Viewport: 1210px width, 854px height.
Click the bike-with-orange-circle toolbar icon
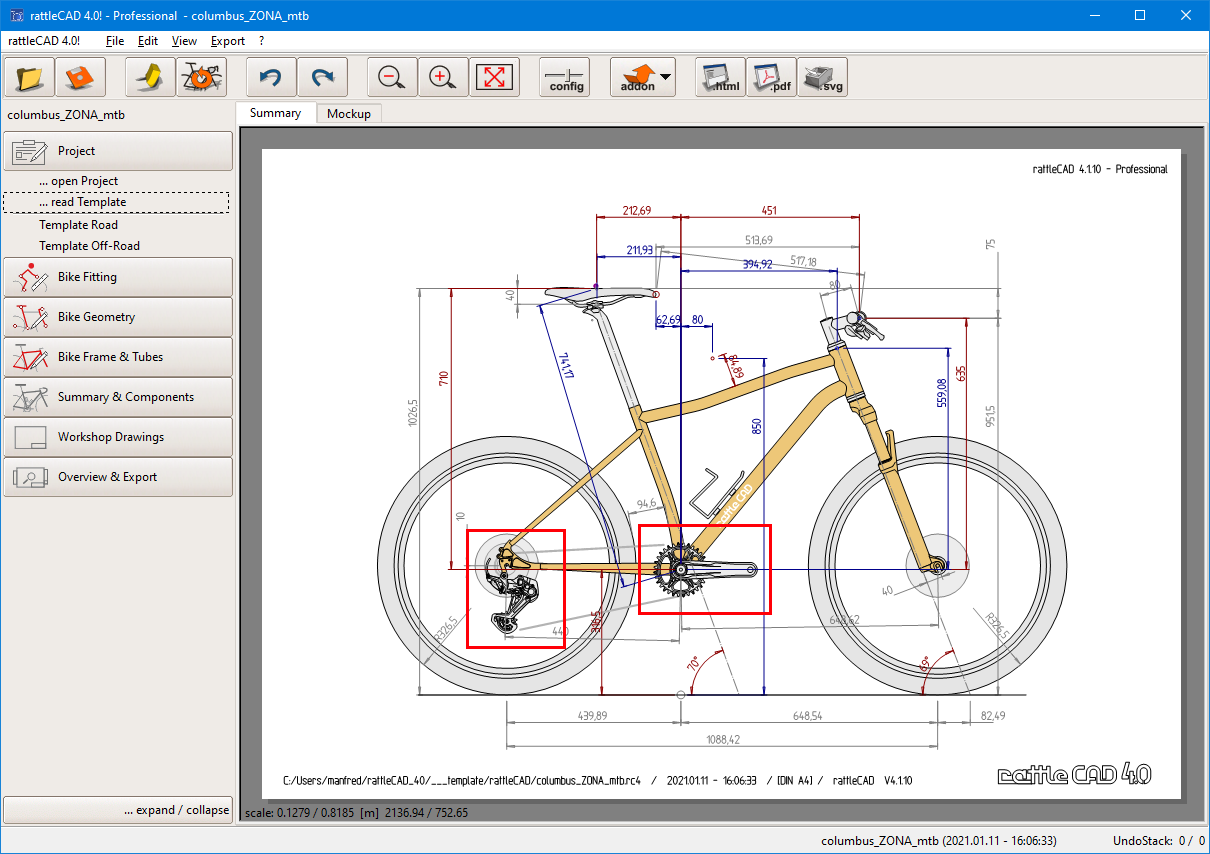[201, 77]
